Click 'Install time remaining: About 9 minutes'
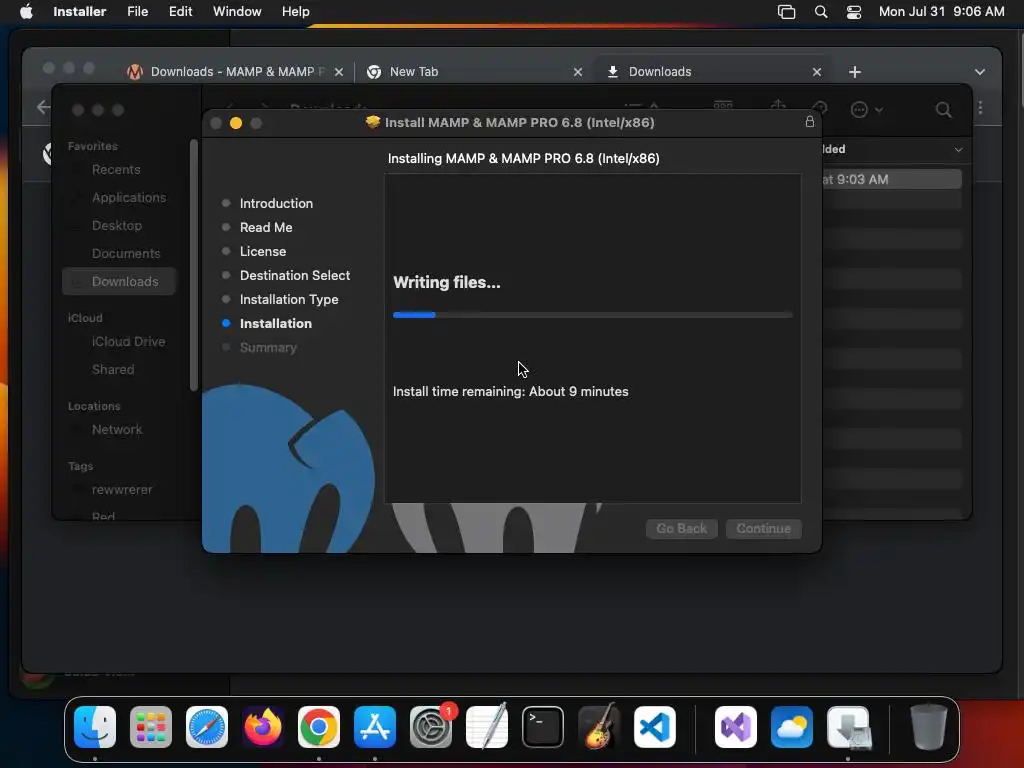 pyautogui.click(x=511, y=391)
